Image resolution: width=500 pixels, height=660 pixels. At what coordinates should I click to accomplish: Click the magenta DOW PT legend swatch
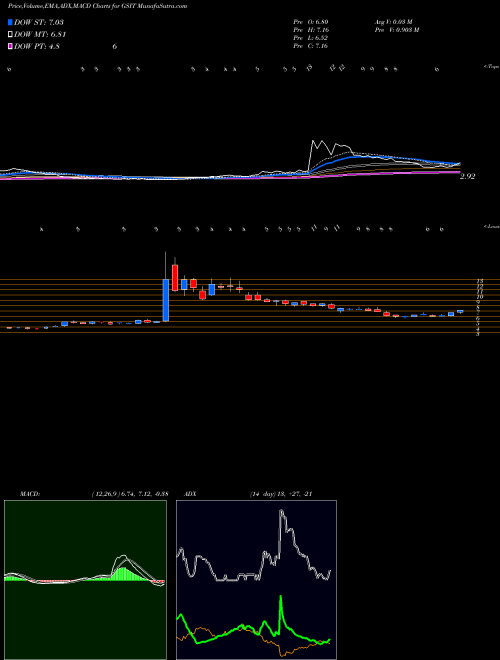point(10,46)
